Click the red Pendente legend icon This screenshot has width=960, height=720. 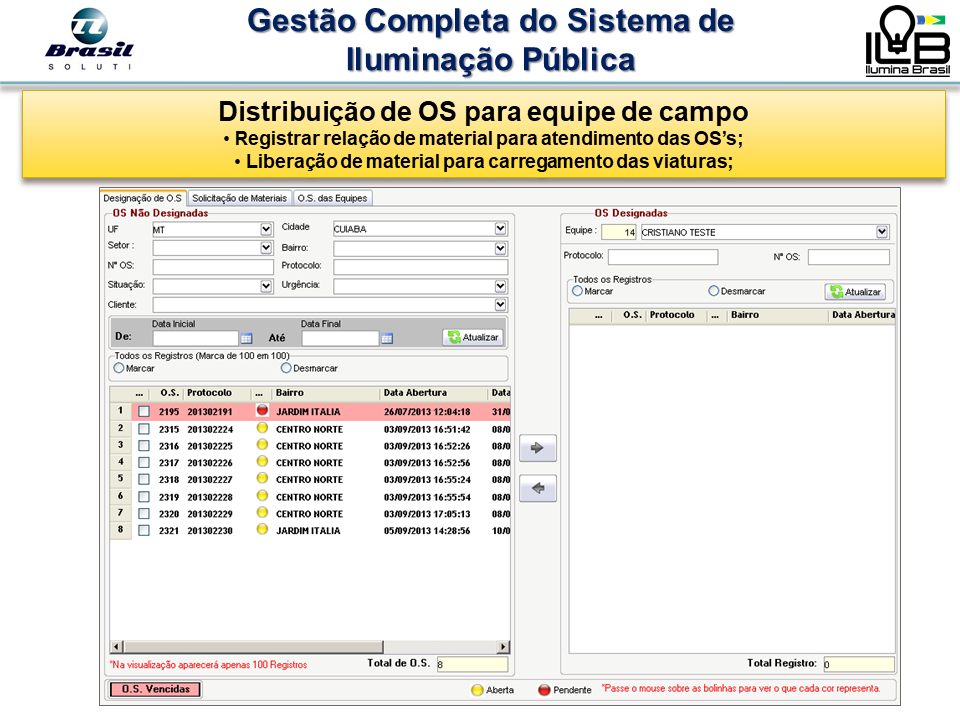point(545,689)
